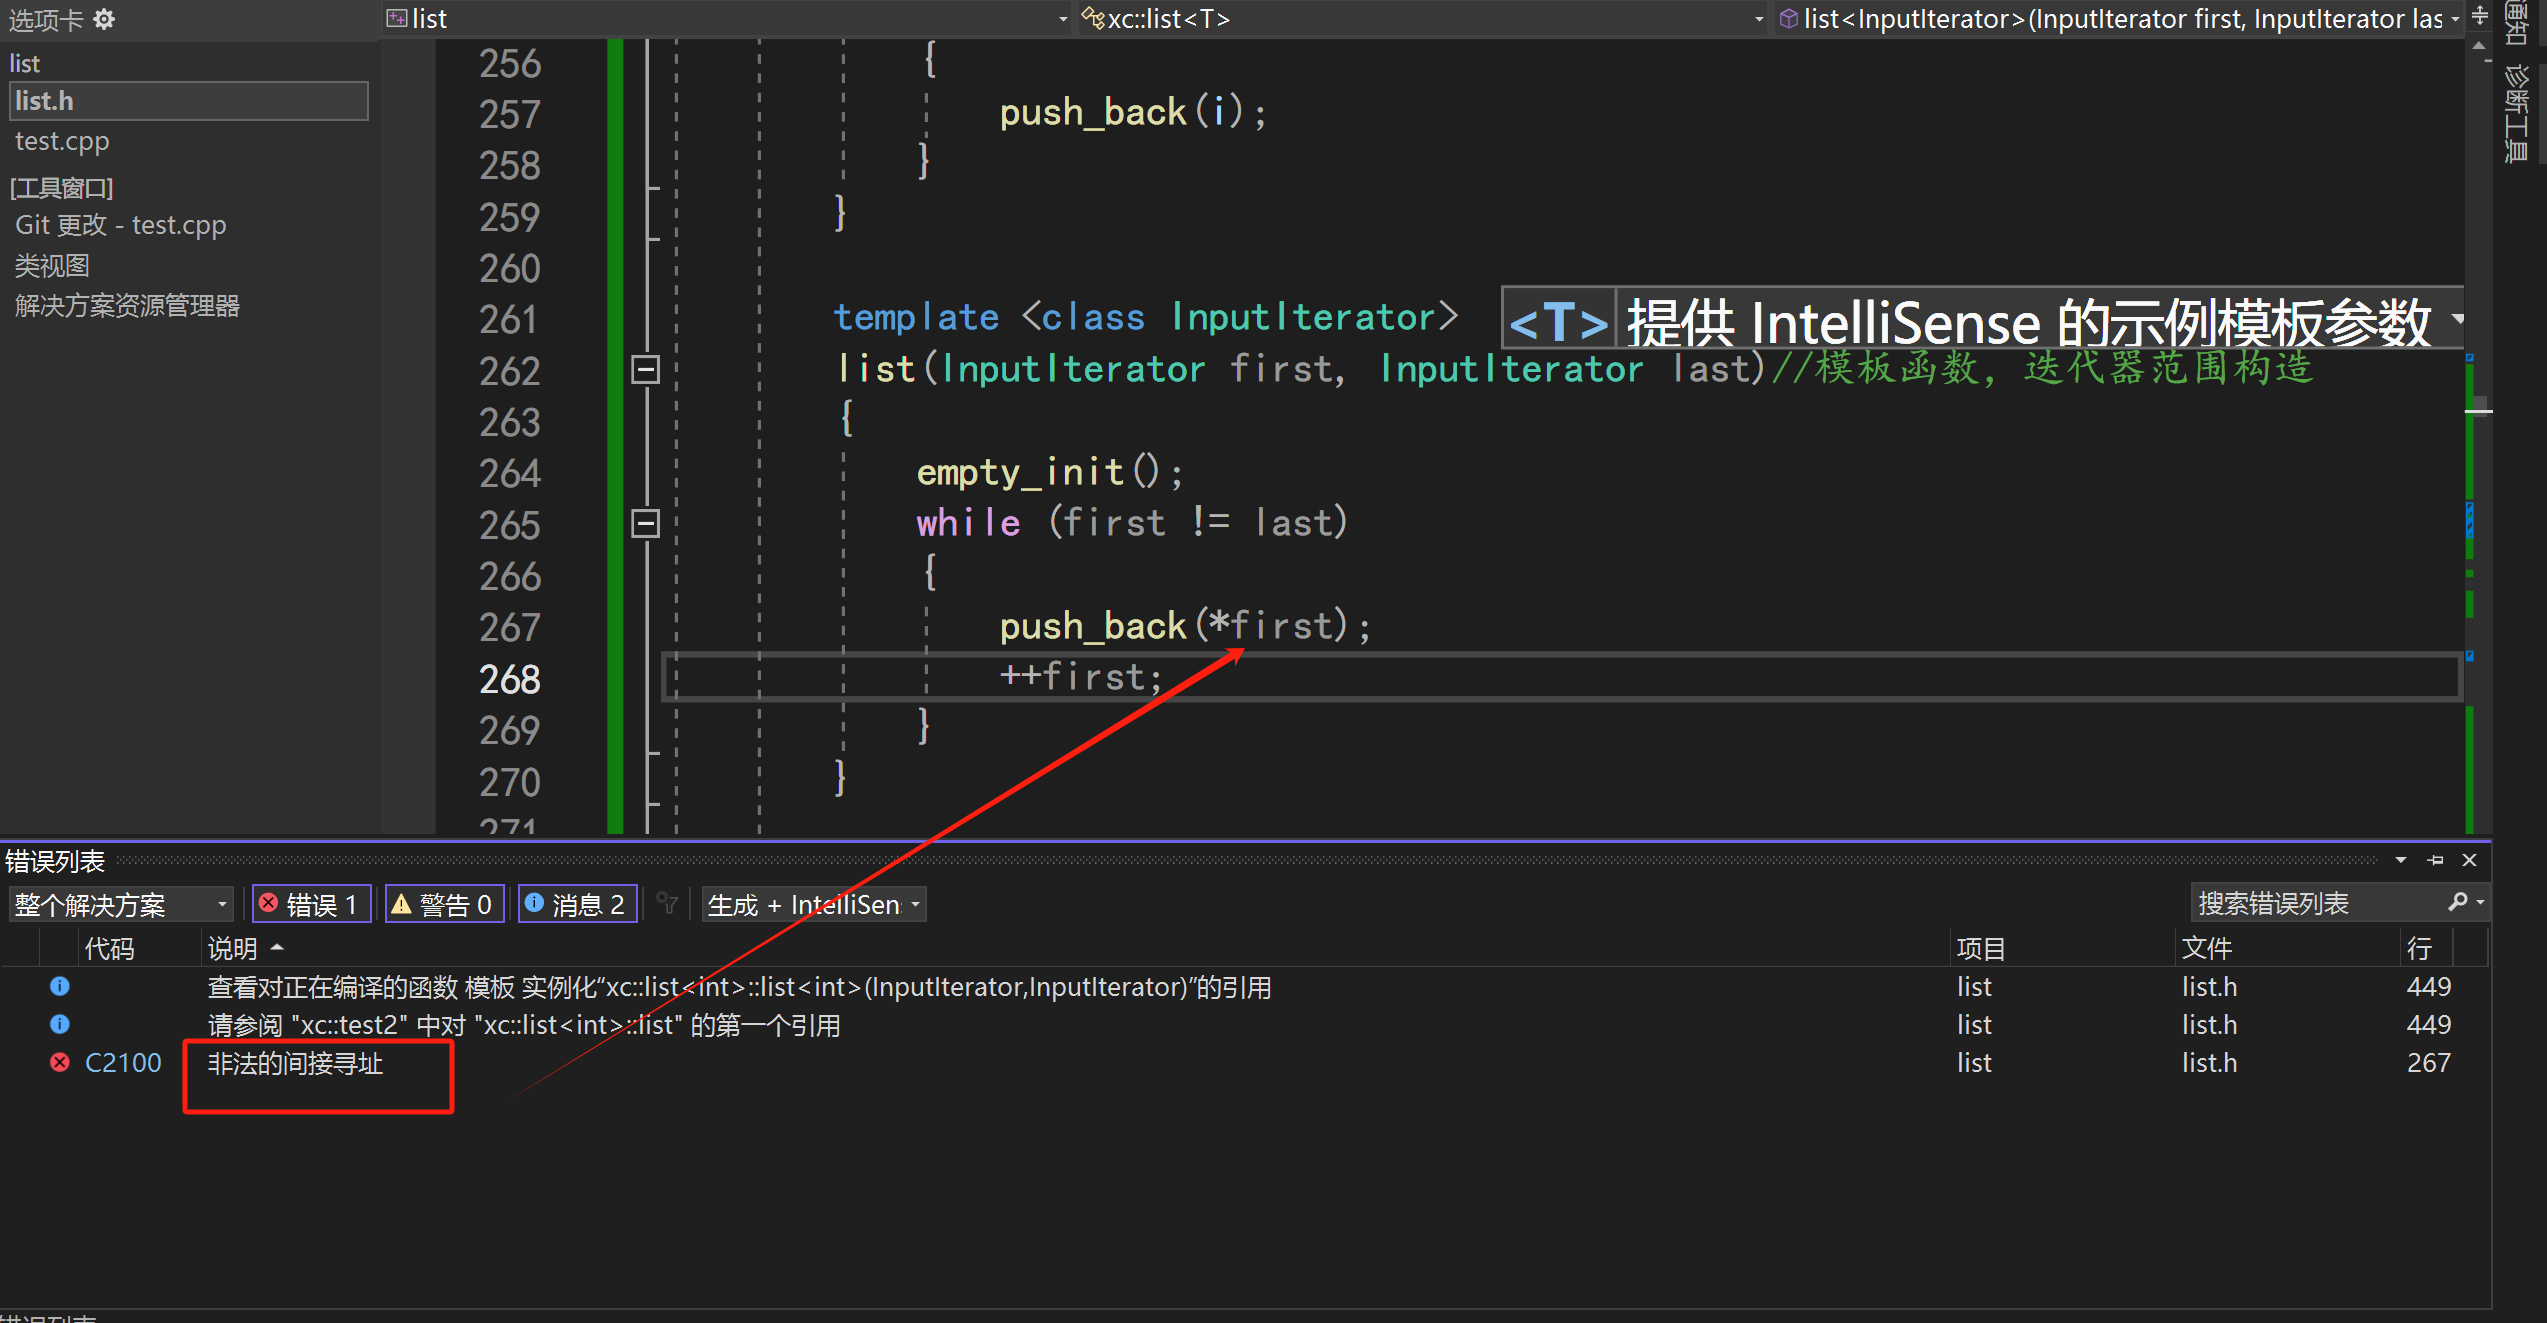The height and width of the screenshot is (1323, 2547).
Task: Switch to the test.cpp tab
Action: (x=62, y=141)
